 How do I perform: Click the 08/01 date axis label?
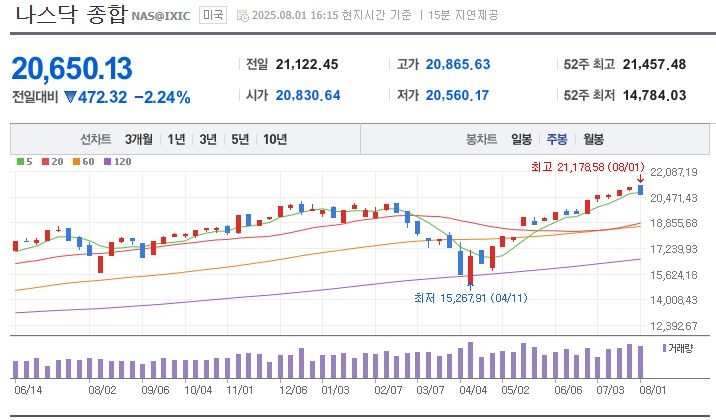click(x=653, y=390)
